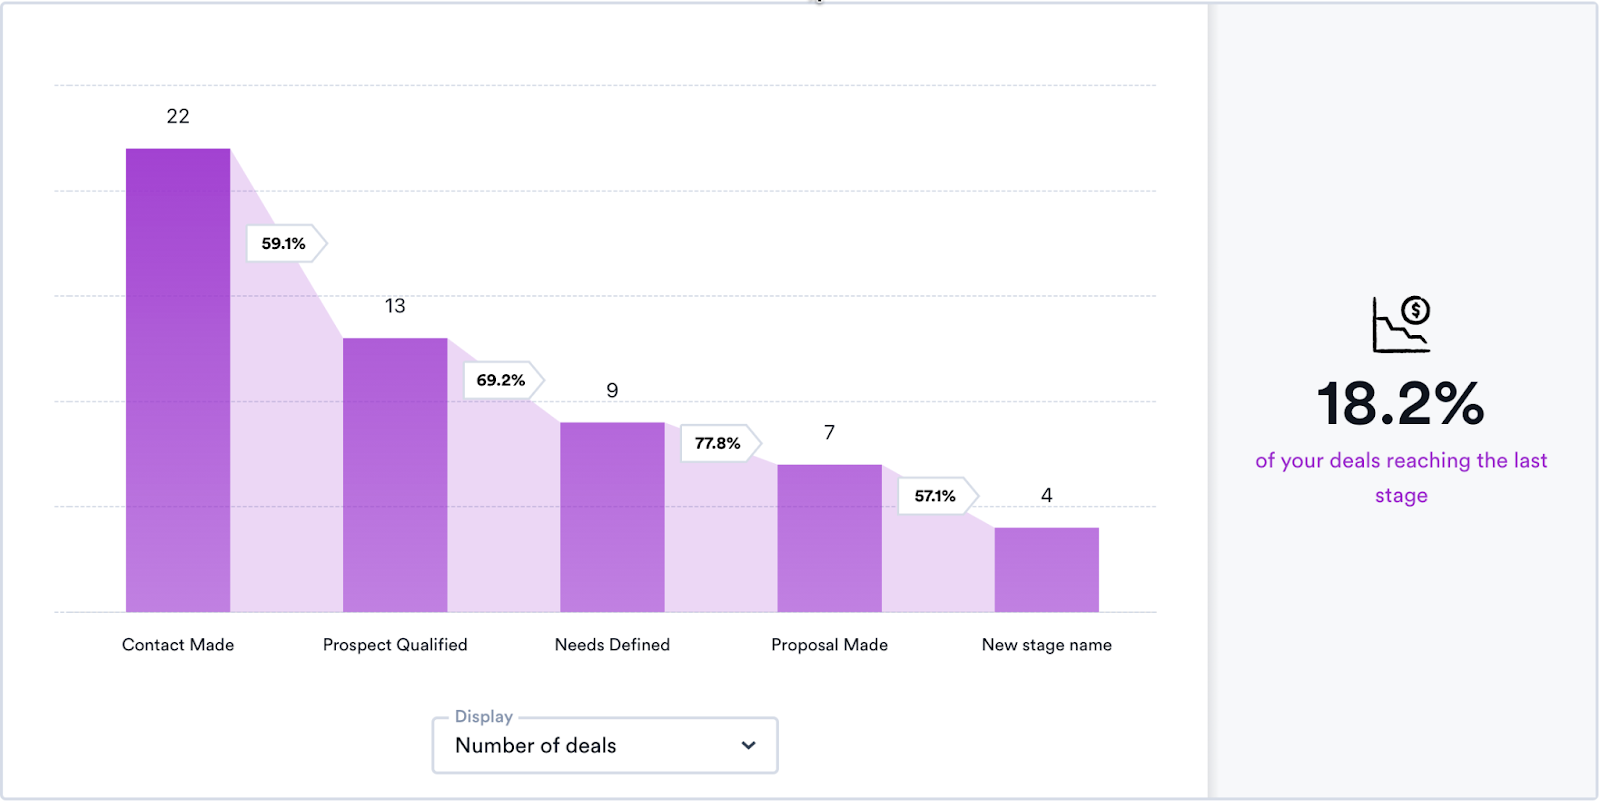
Task: Select the Needs Defined bar
Action: point(612,517)
